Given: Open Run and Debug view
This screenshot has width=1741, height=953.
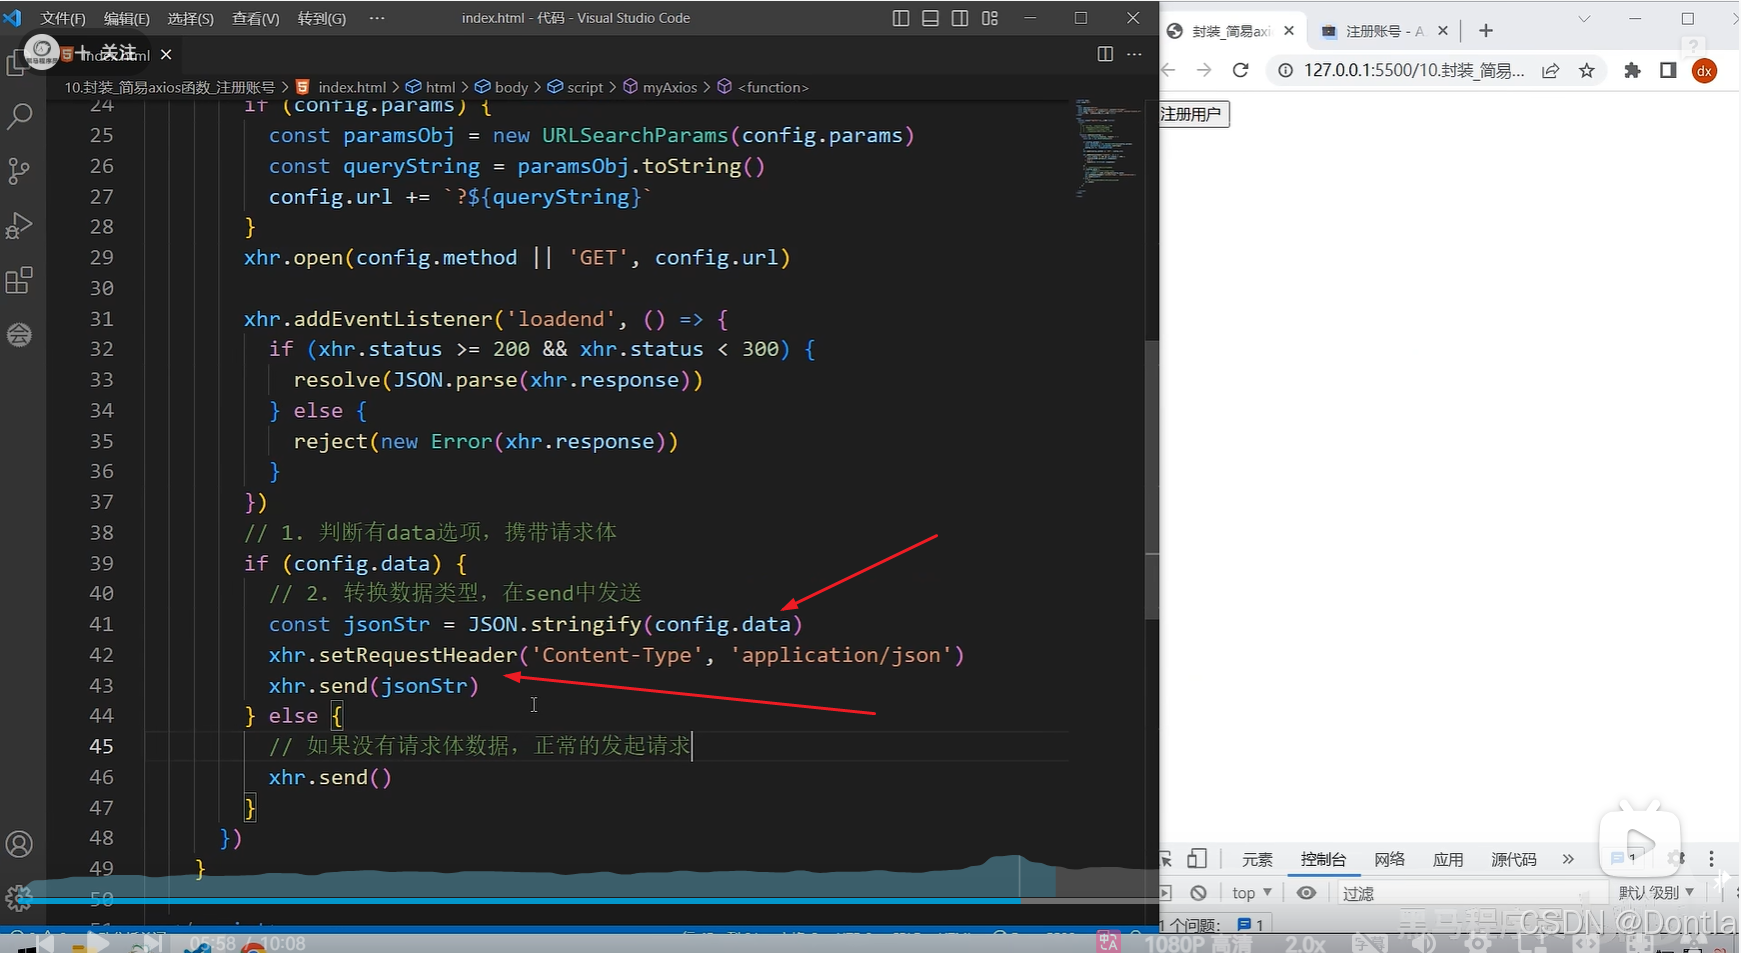Looking at the screenshot, I should pos(19,225).
